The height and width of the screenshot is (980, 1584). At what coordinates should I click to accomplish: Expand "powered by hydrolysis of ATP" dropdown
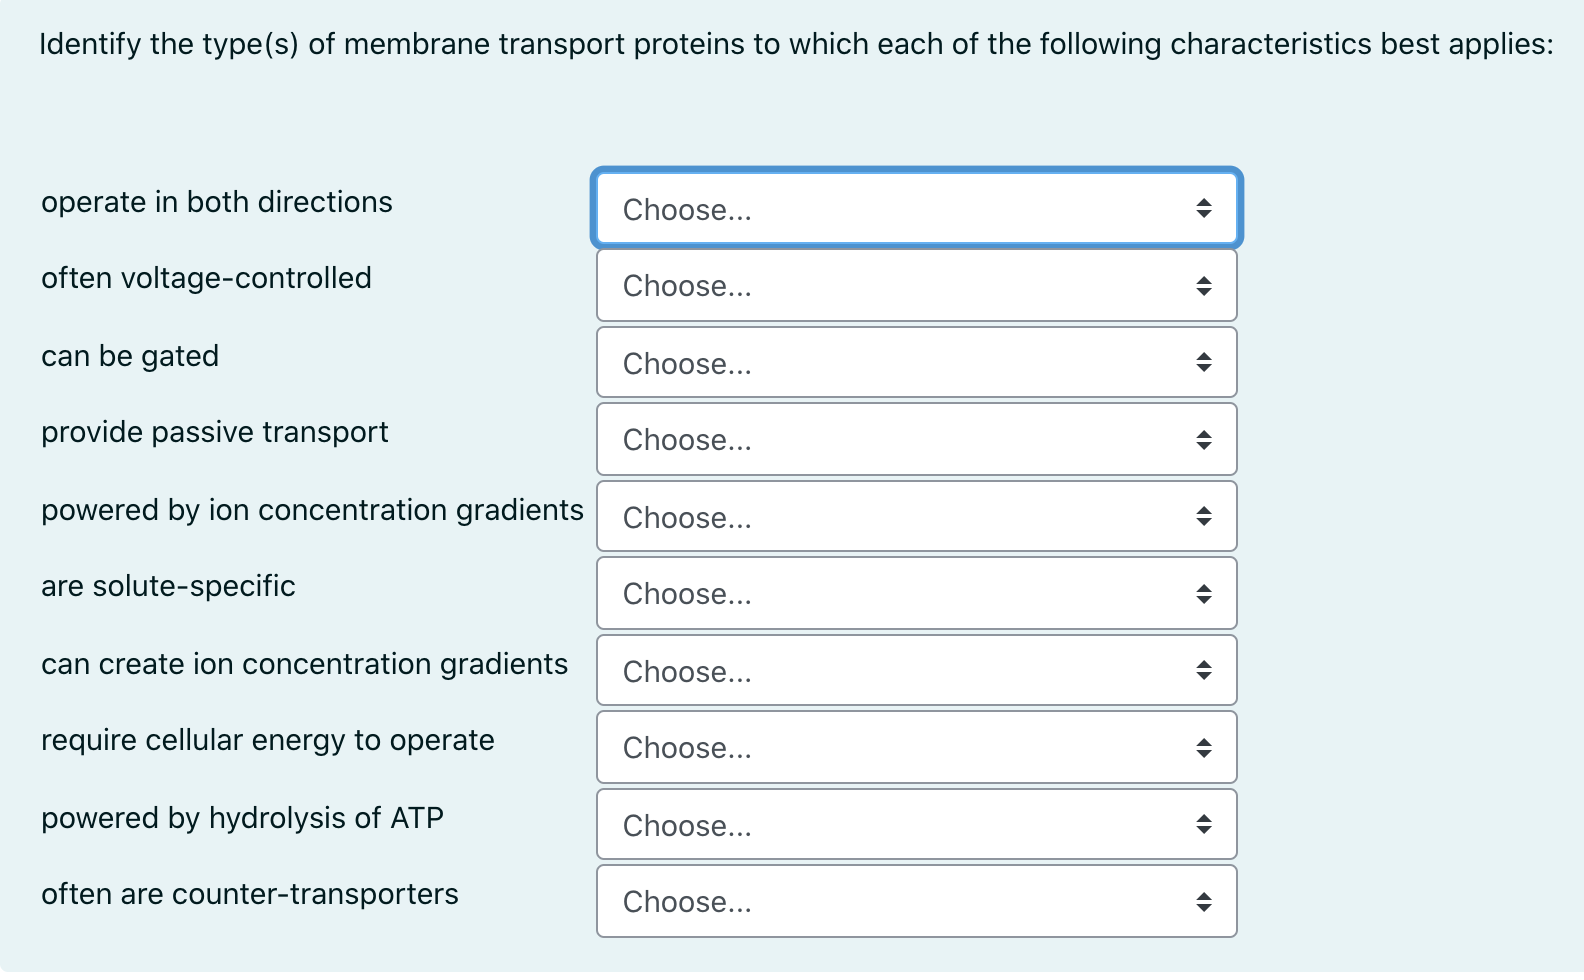[x=916, y=824]
